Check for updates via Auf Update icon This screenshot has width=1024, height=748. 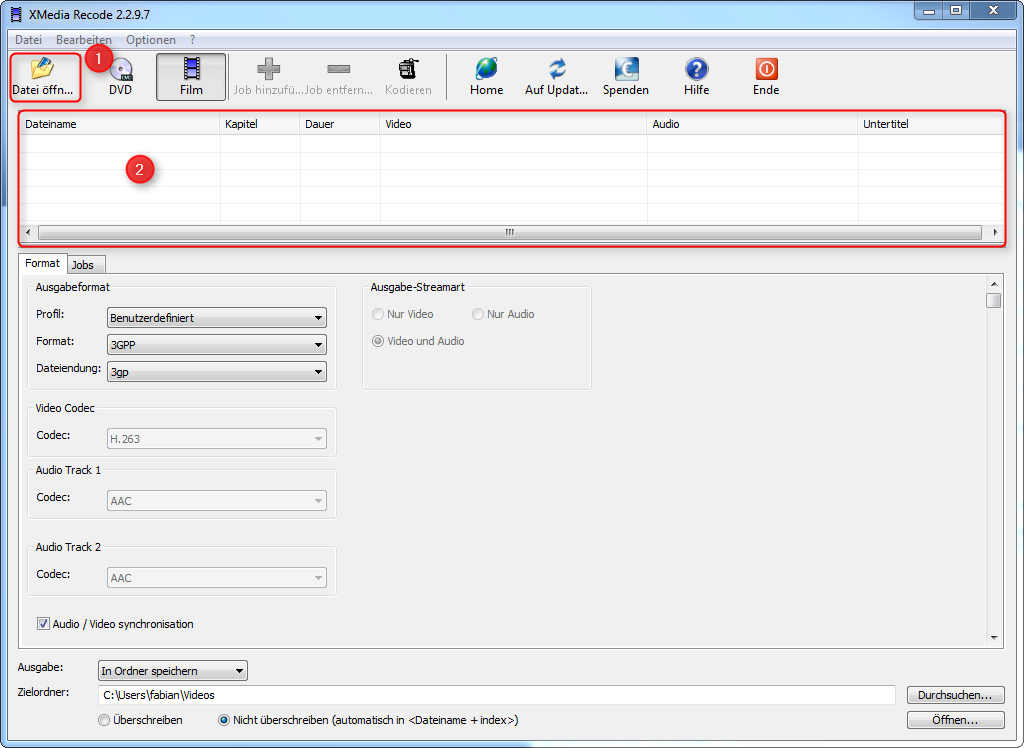(x=557, y=69)
